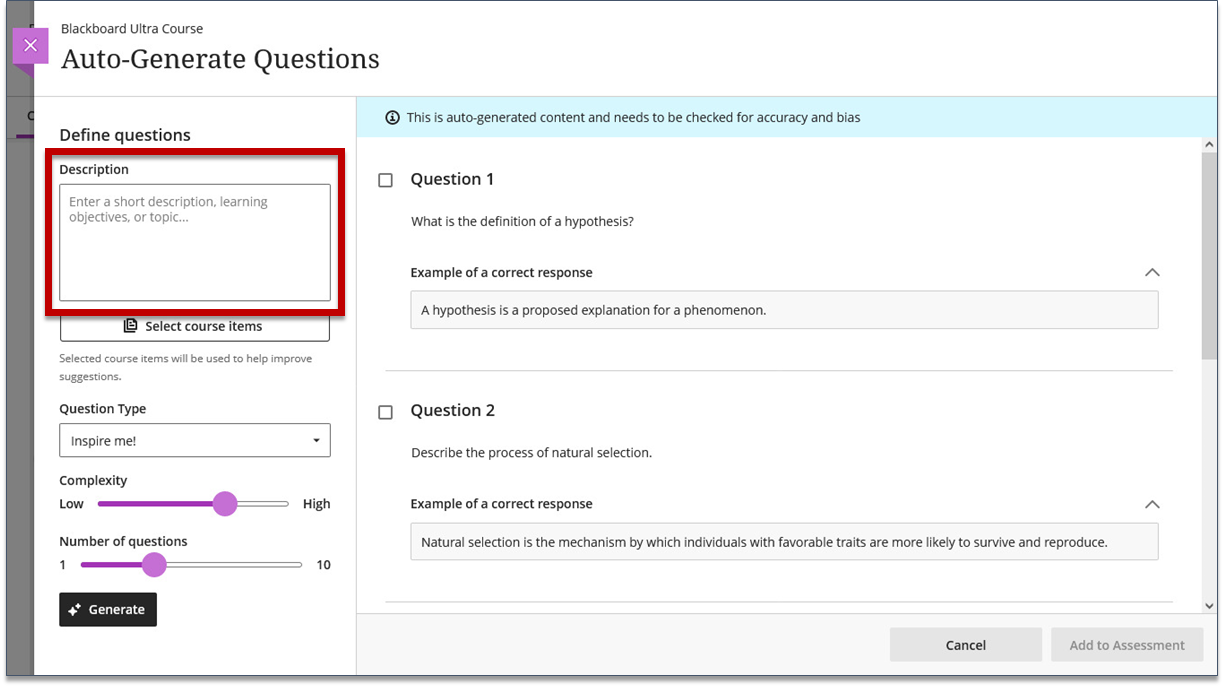Click the course items icon
This screenshot has width=1224, height=687.
pos(130,326)
